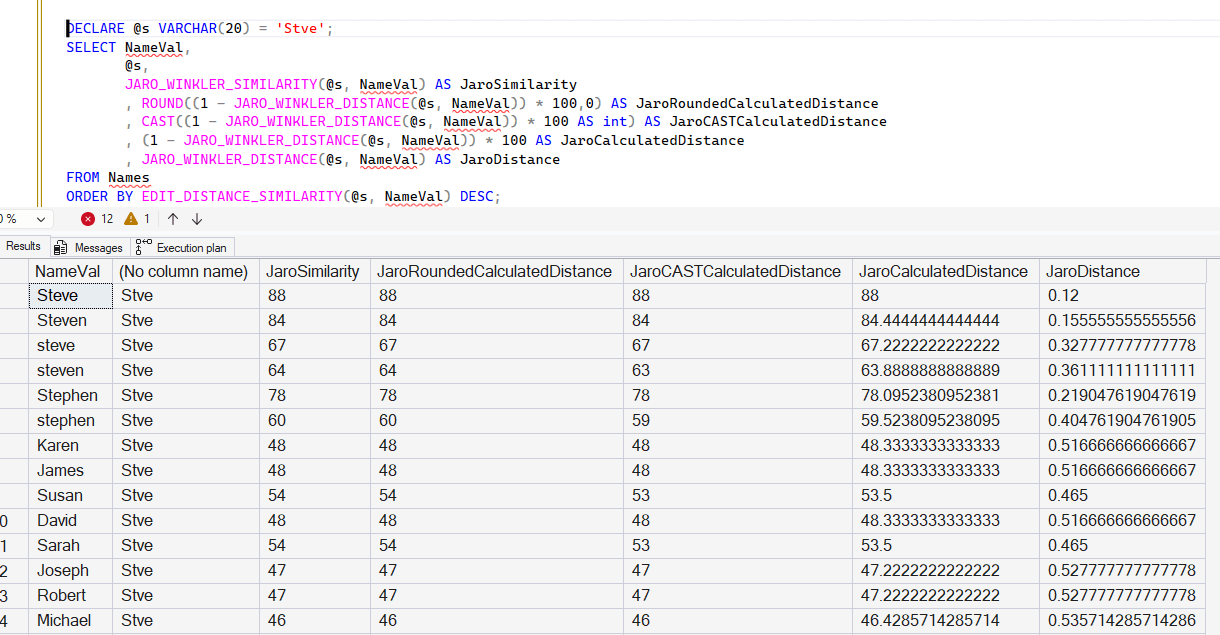Click the document icon beside Messages tab
Viewport: 1220px width, 635px height.
60,246
